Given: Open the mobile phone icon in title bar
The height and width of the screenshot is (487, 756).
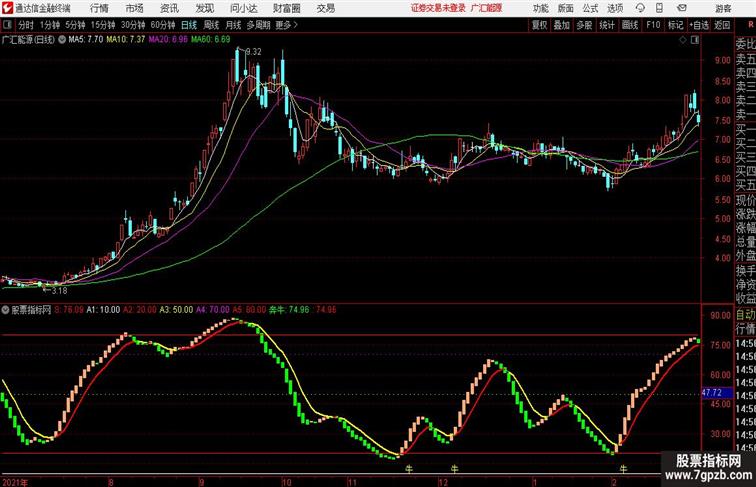Looking at the screenshot, I should (659, 8).
